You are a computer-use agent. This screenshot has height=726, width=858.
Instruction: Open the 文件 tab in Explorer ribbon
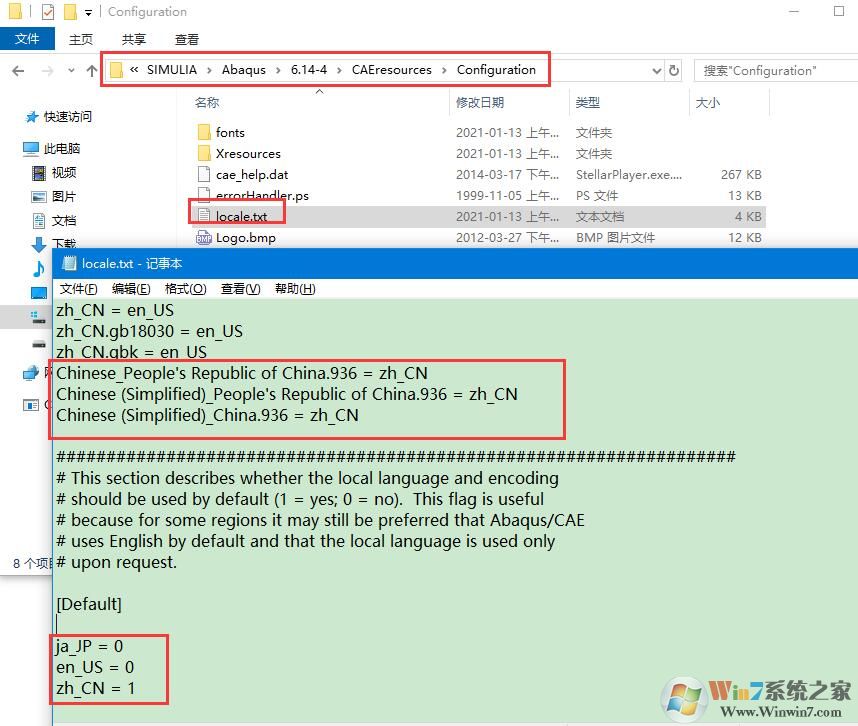point(27,39)
